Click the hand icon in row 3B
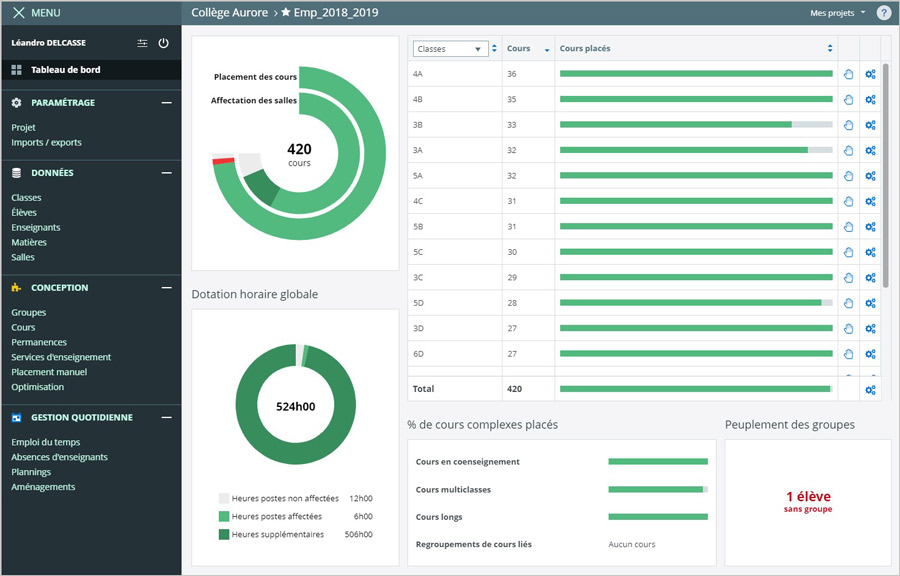Image resolution: width=900 pixels, height=576 pixels. point(848,125)
